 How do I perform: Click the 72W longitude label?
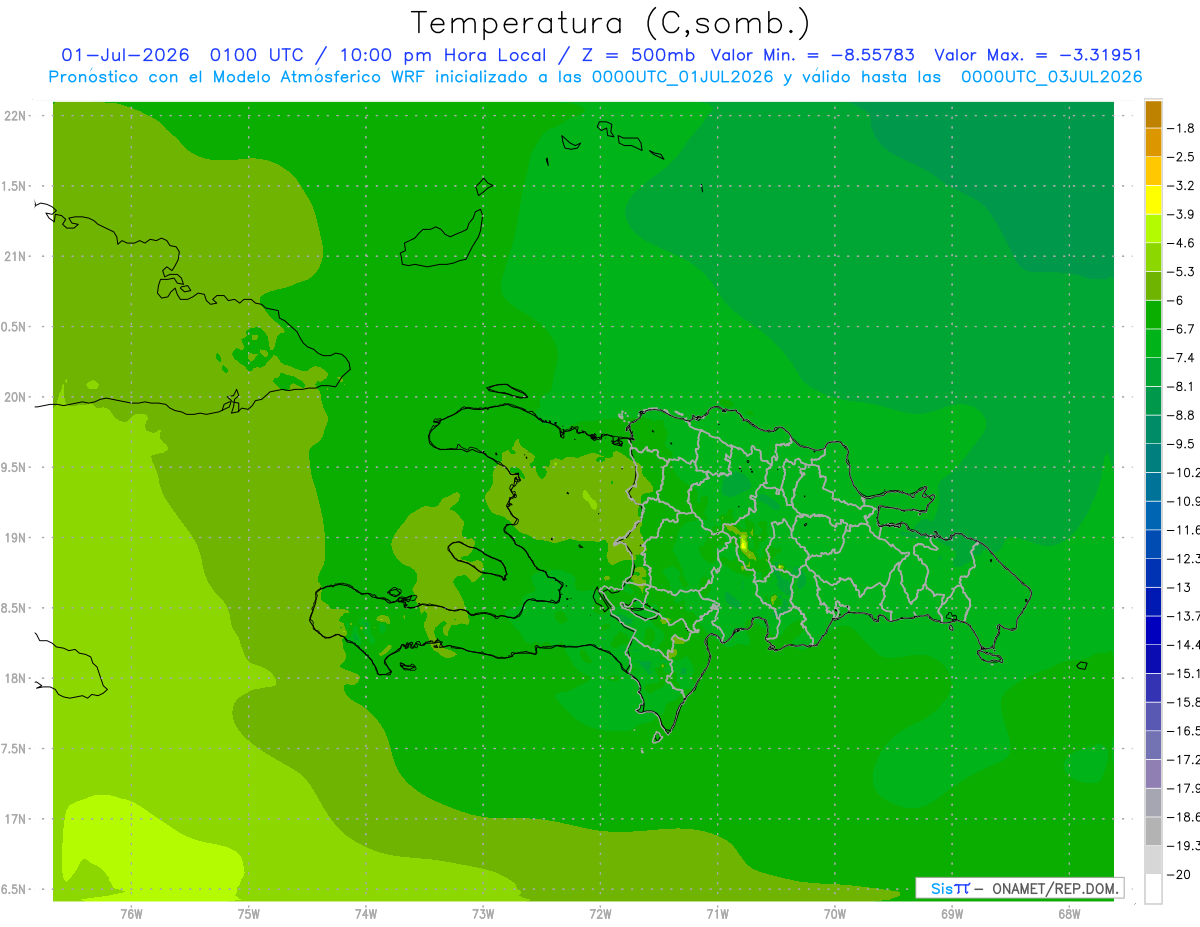click(x=600, y=913)
